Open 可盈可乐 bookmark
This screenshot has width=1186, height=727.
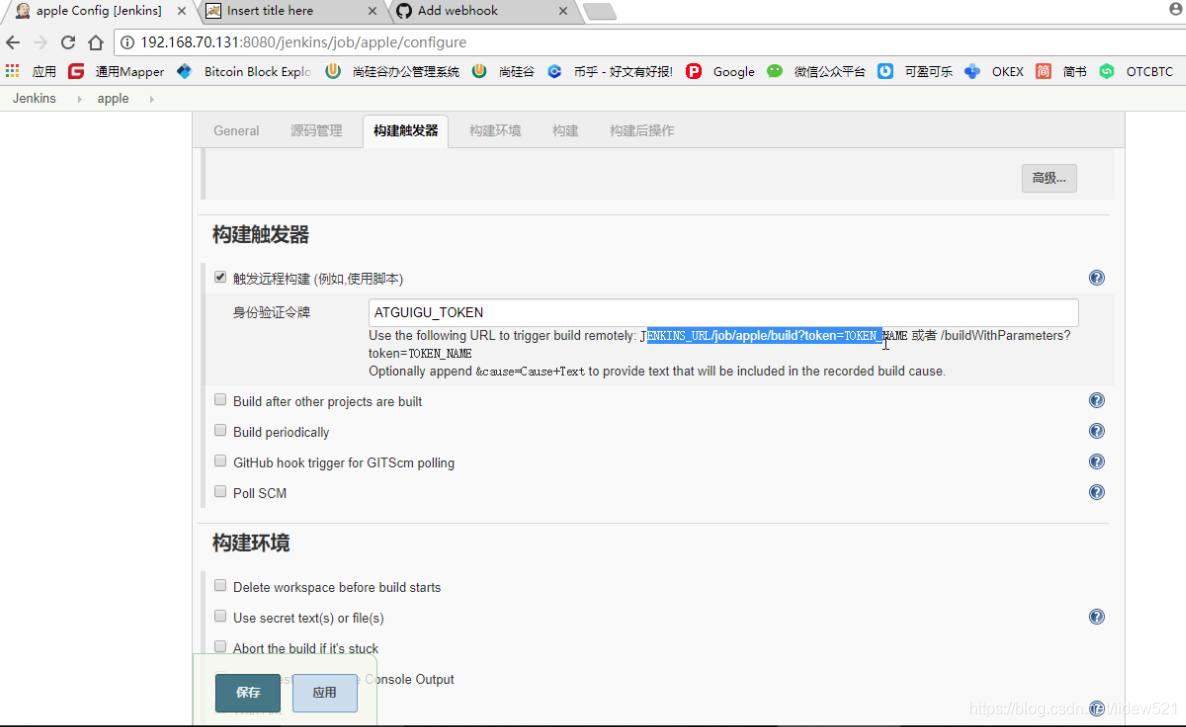point(915,71)
